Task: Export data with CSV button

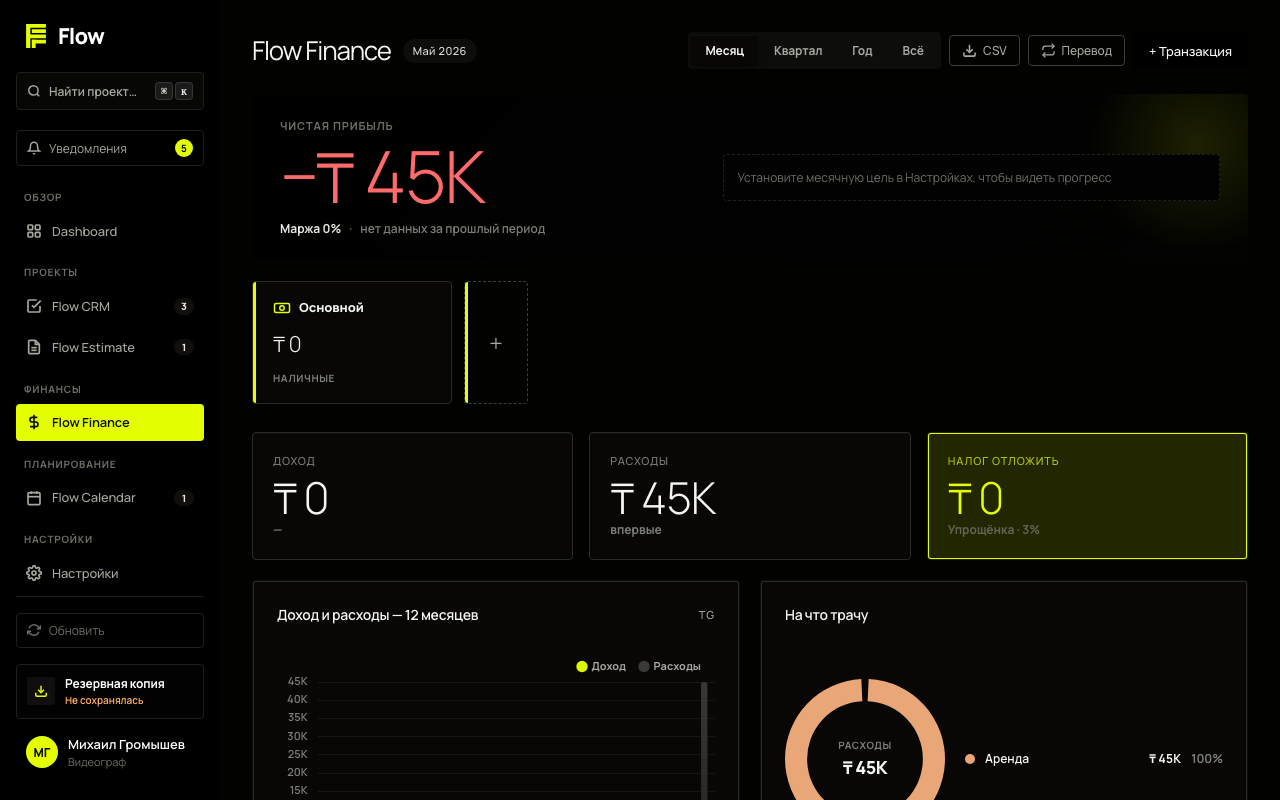Action: point(984,51)
